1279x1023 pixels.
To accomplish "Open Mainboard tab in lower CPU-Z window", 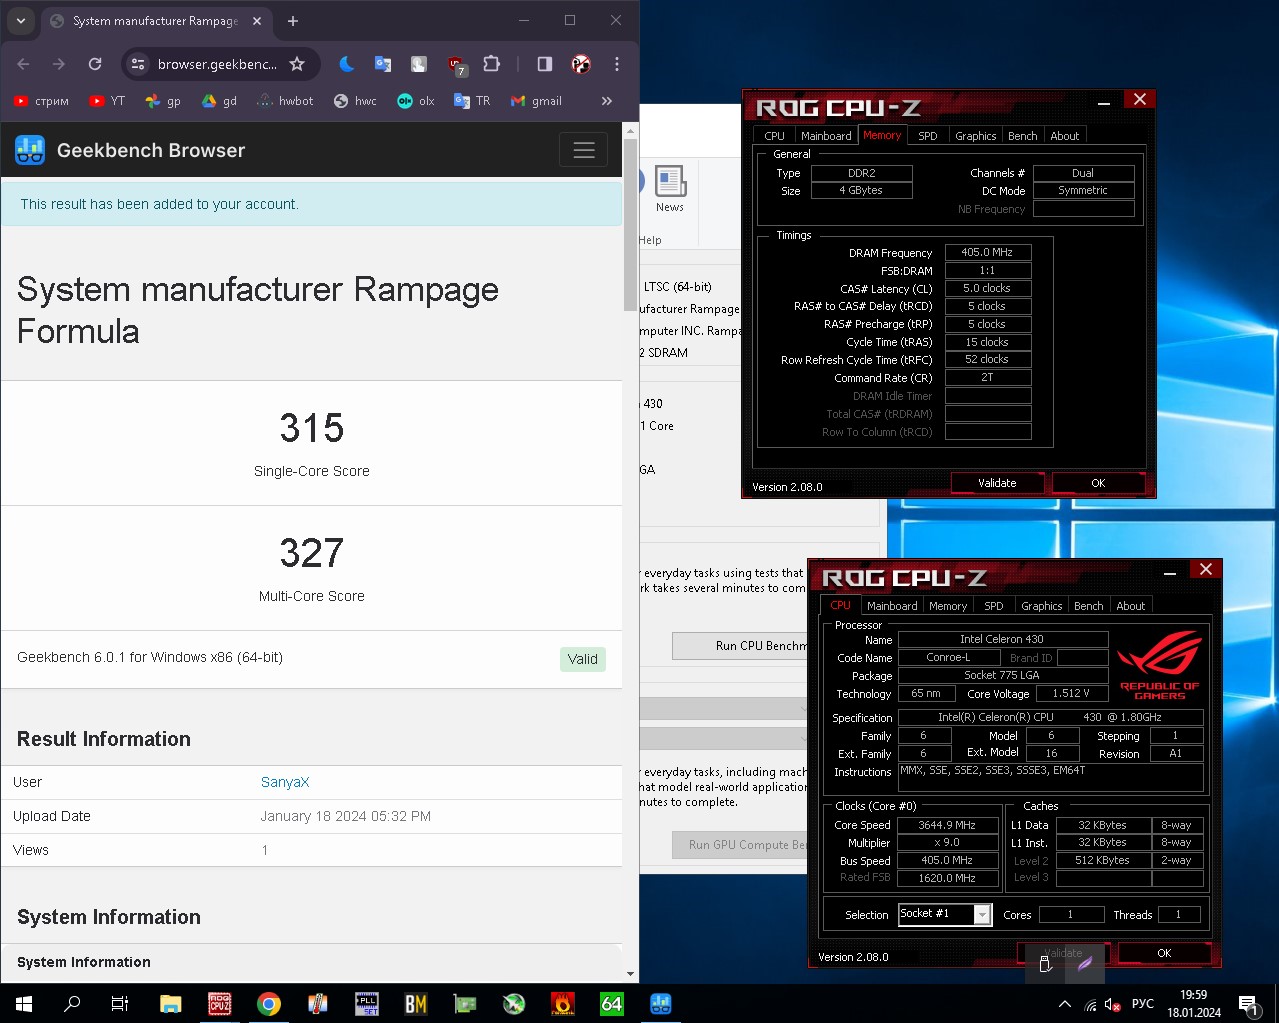I will pos(892,606).
